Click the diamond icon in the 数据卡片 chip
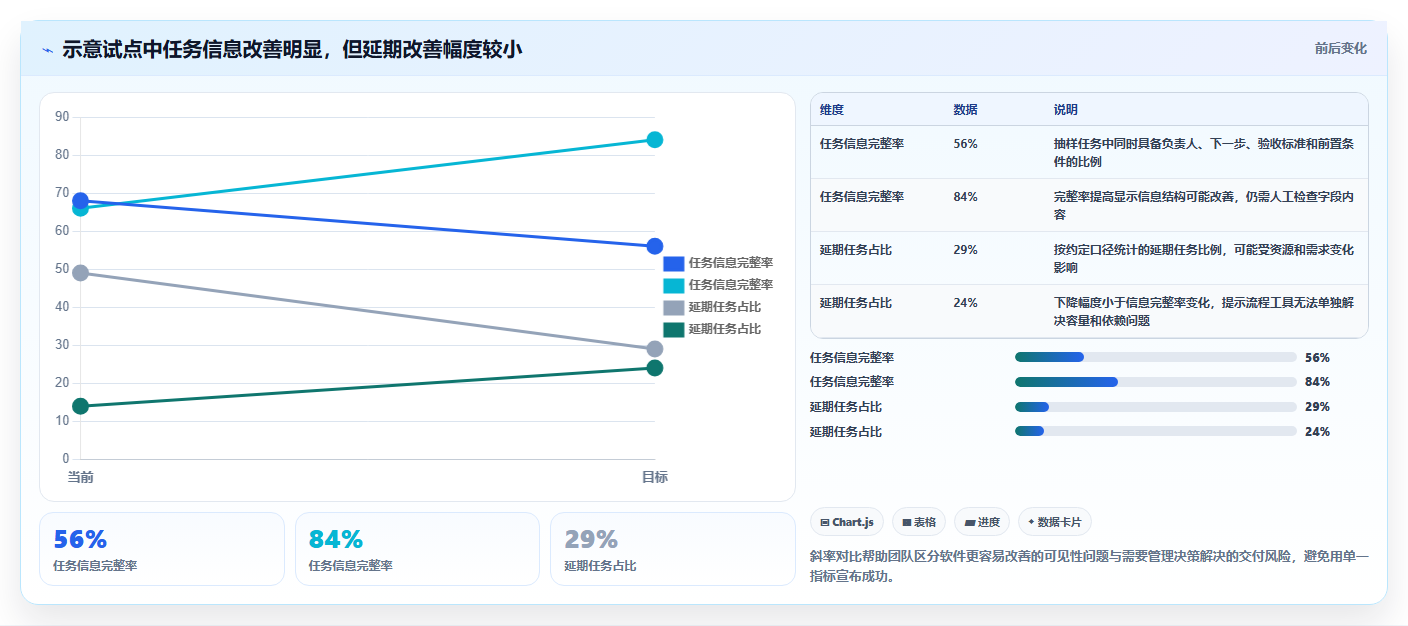The image size is (1408, 626). click(1031, 522)
